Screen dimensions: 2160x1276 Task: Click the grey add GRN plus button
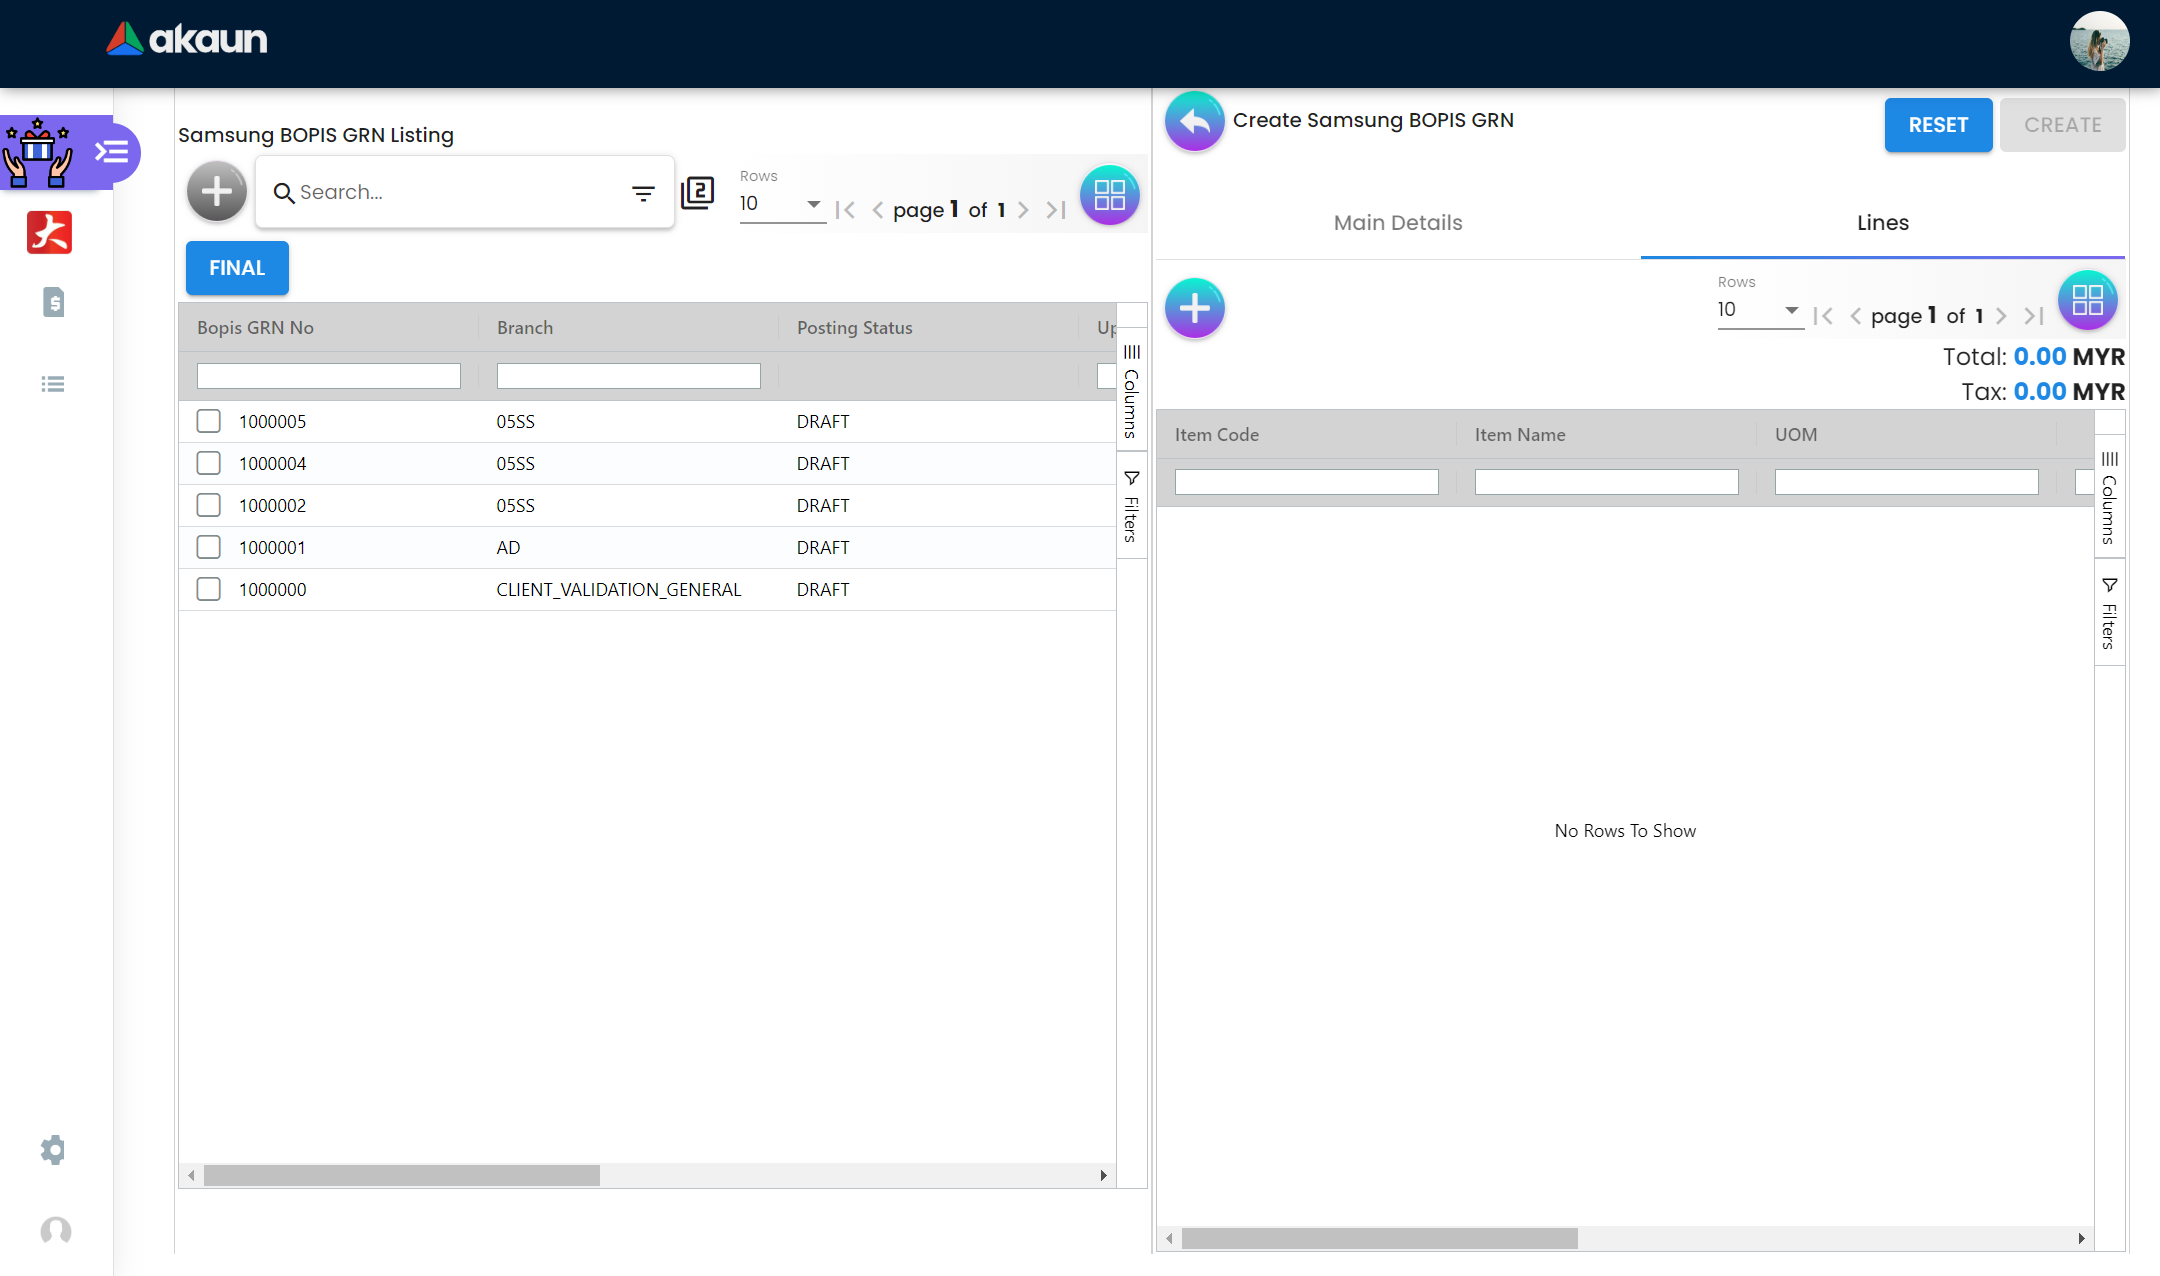click(x=216, y=192)
